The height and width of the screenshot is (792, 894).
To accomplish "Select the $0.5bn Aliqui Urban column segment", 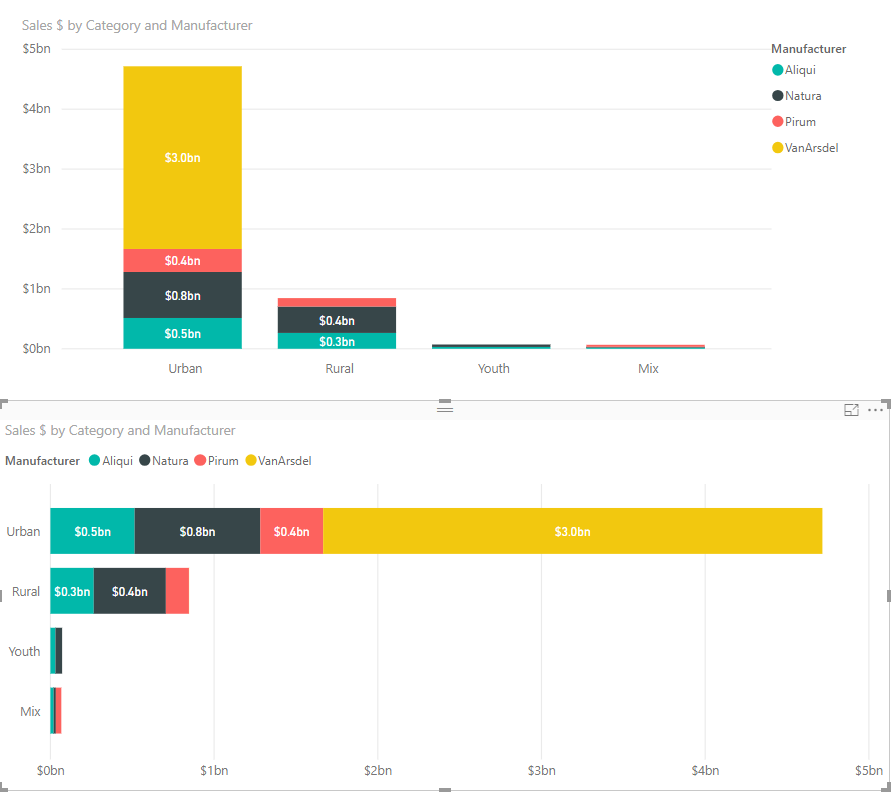I will (182, 334).
